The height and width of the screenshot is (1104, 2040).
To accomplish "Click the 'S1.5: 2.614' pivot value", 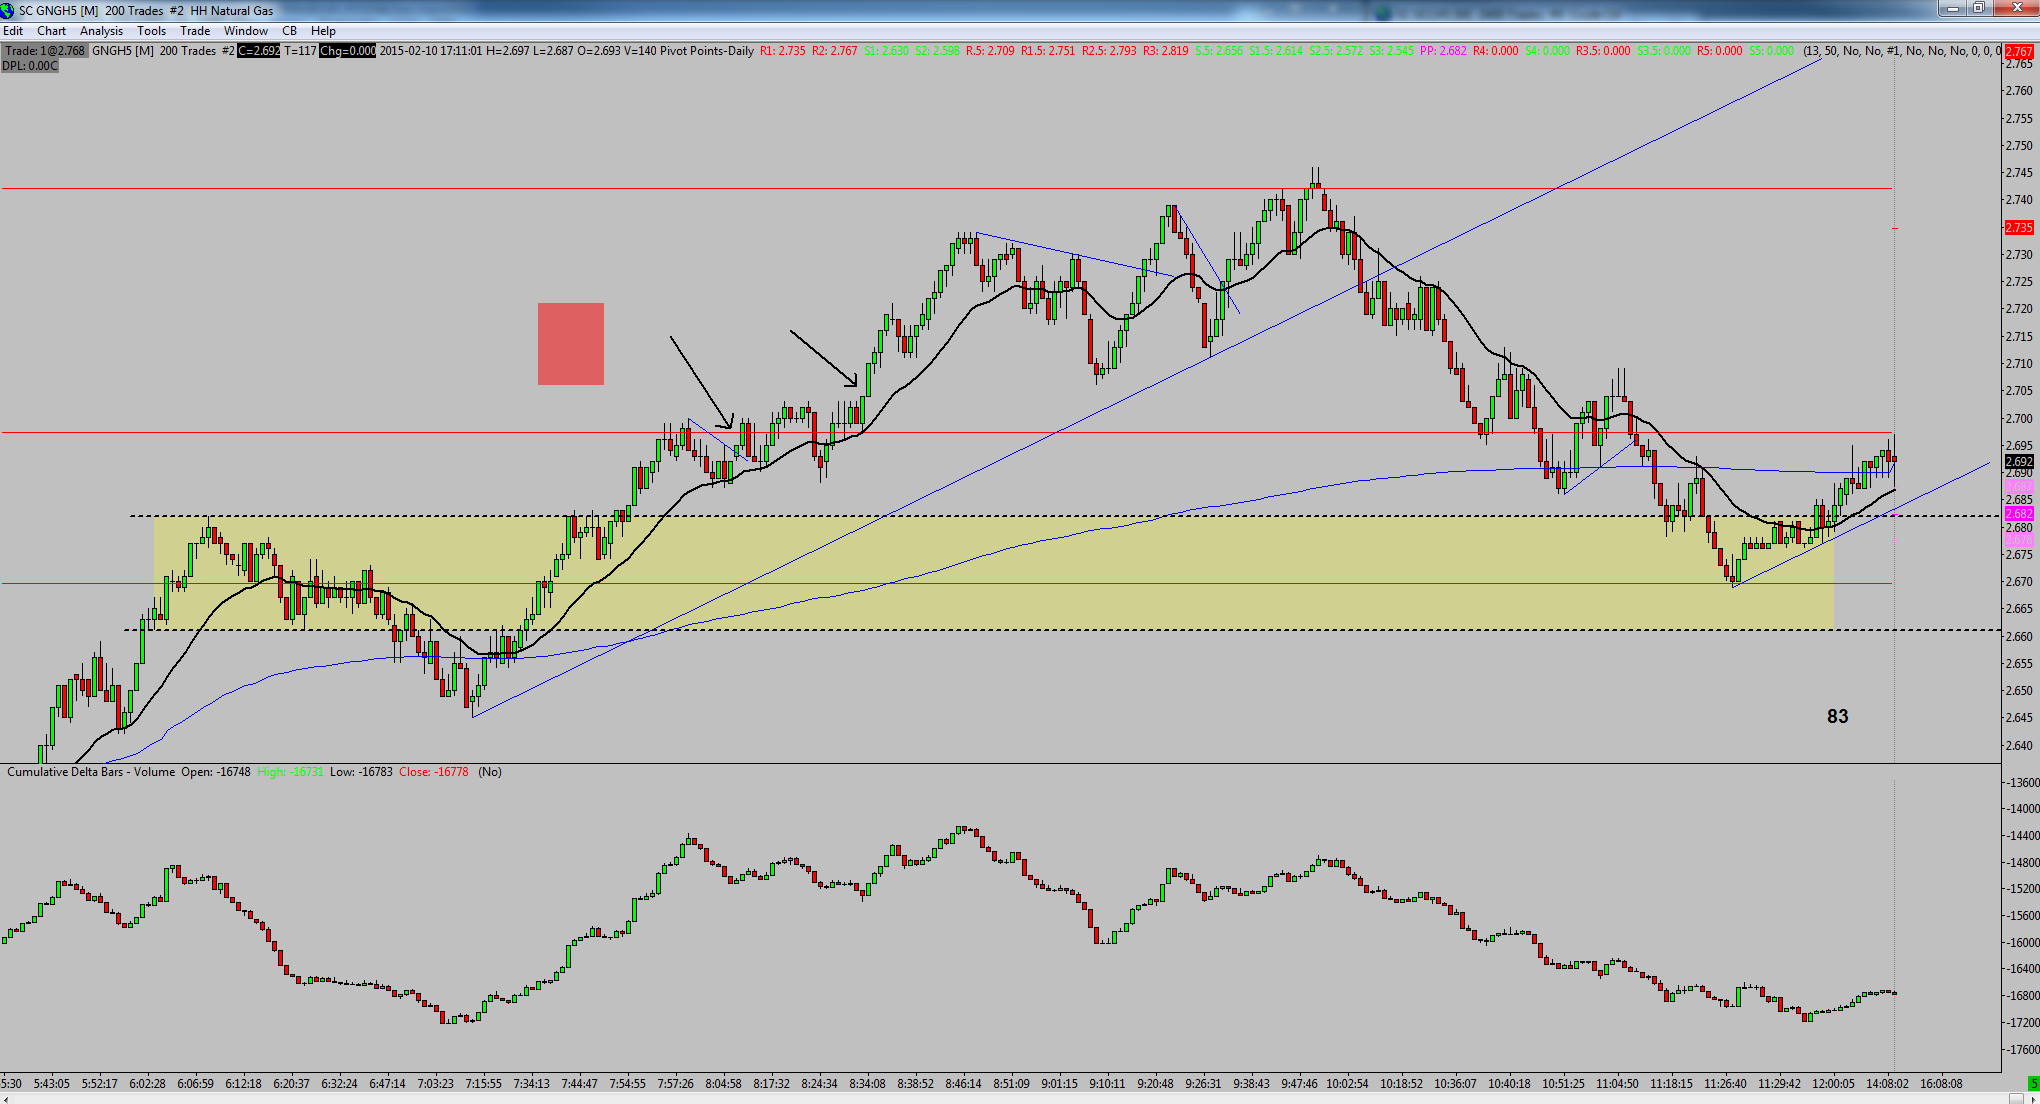I will 1276,51.
